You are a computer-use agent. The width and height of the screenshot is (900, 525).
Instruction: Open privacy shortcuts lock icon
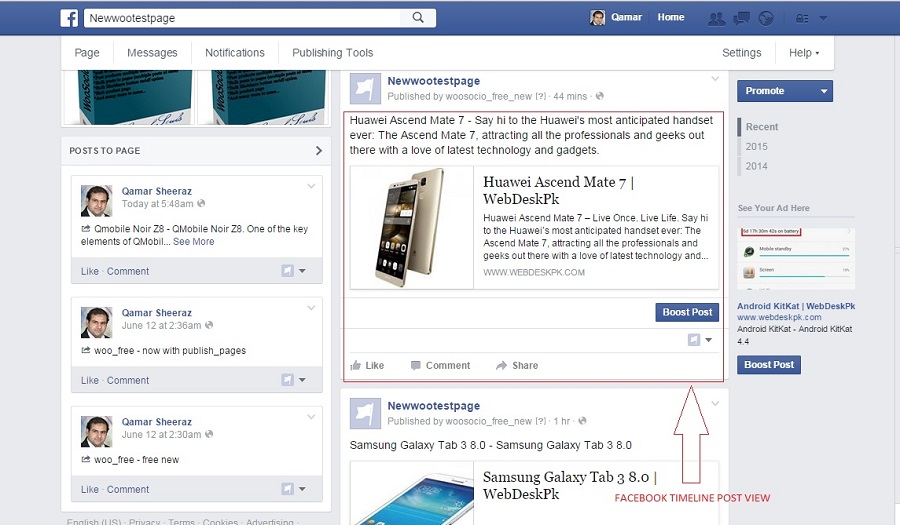802,18
